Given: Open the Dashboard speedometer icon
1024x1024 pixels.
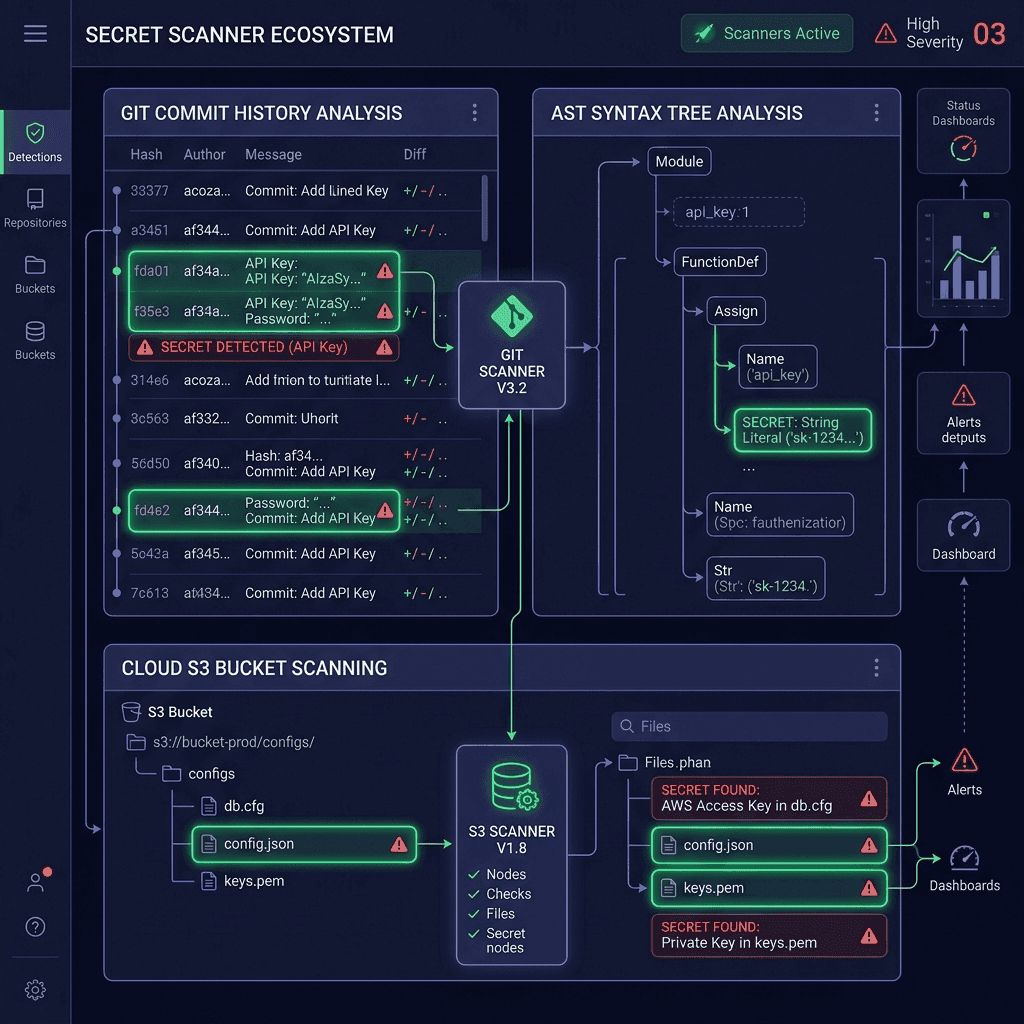Looking at the screenshot, I should pos(963,525).
